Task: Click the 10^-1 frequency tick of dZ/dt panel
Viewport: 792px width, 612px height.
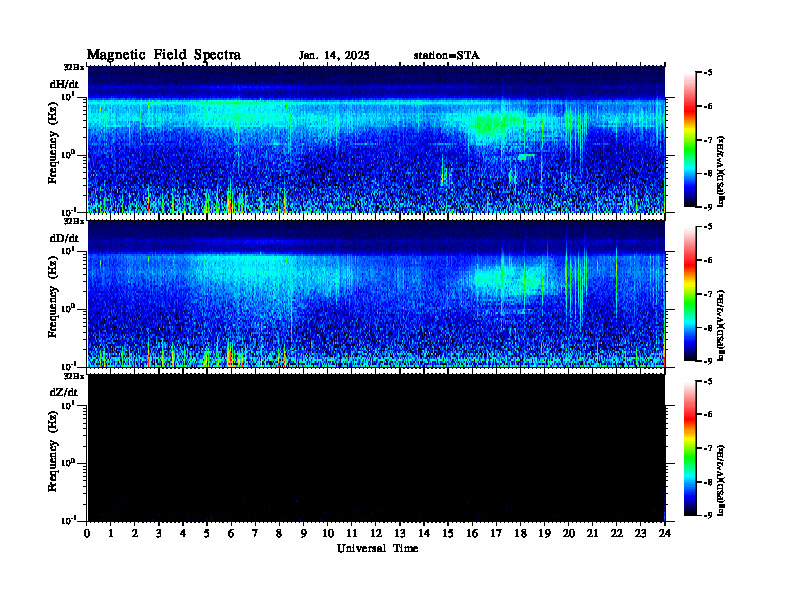Action: tap(67, 520)
